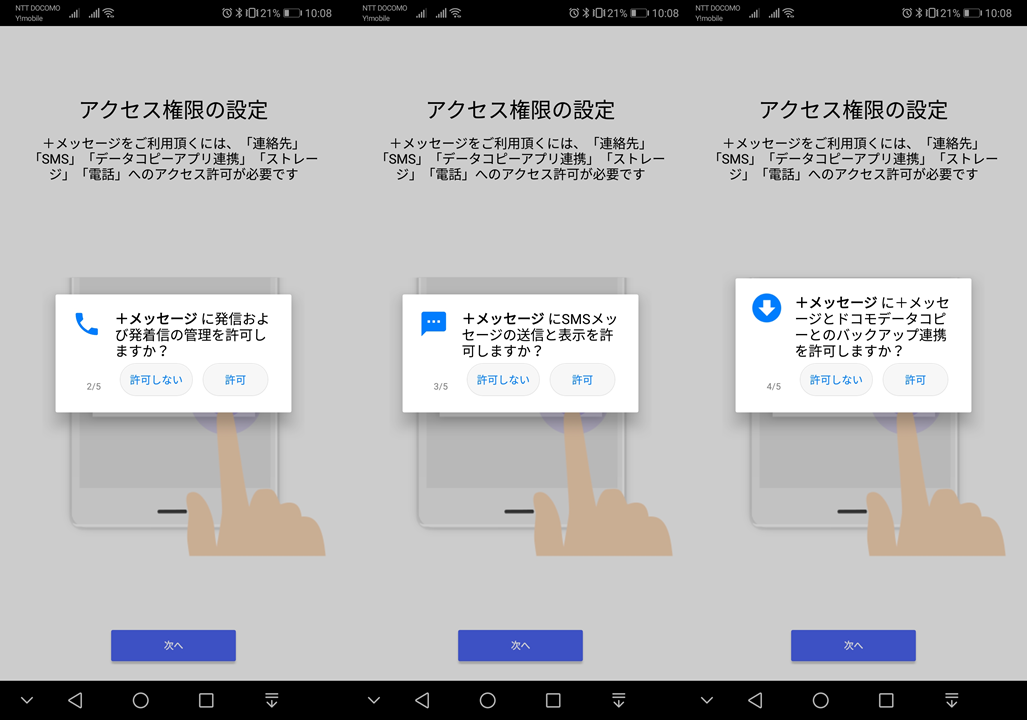Tap 許可しない in the backup 4/5 dialog
The width and height of the screenshot is (1027, 720).
(836, 380)
